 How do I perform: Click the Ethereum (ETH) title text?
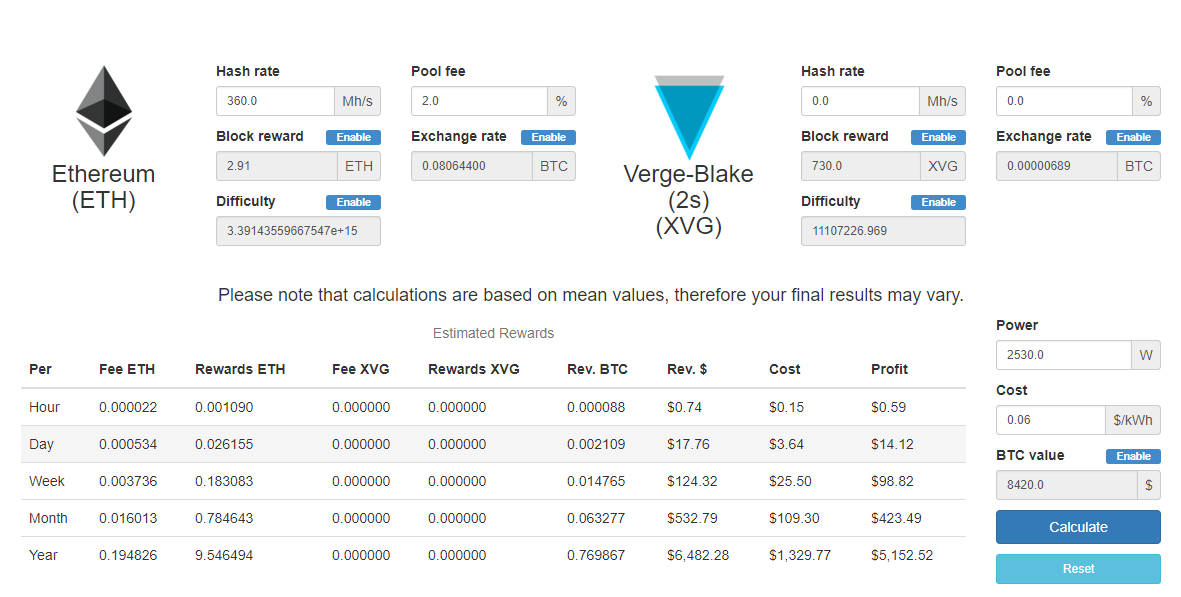(x=104, y=187)
